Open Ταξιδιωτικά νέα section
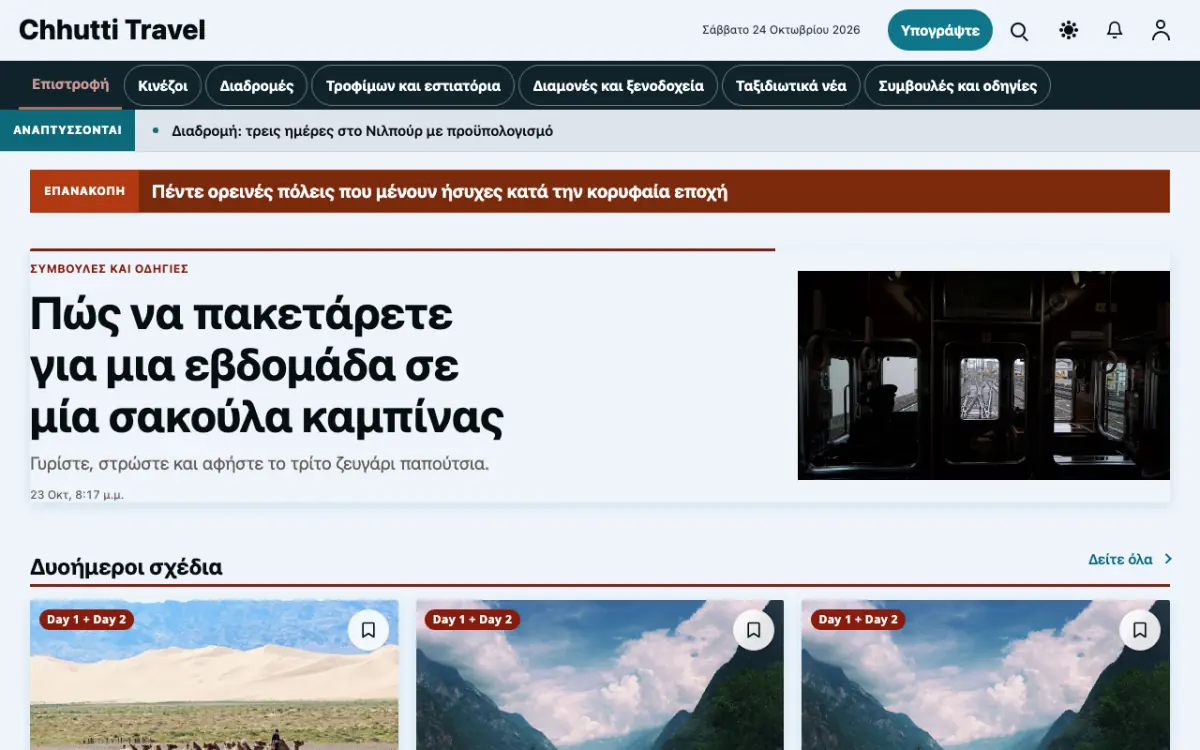This screenshot has width=1200, height=750. click(791, 86)
